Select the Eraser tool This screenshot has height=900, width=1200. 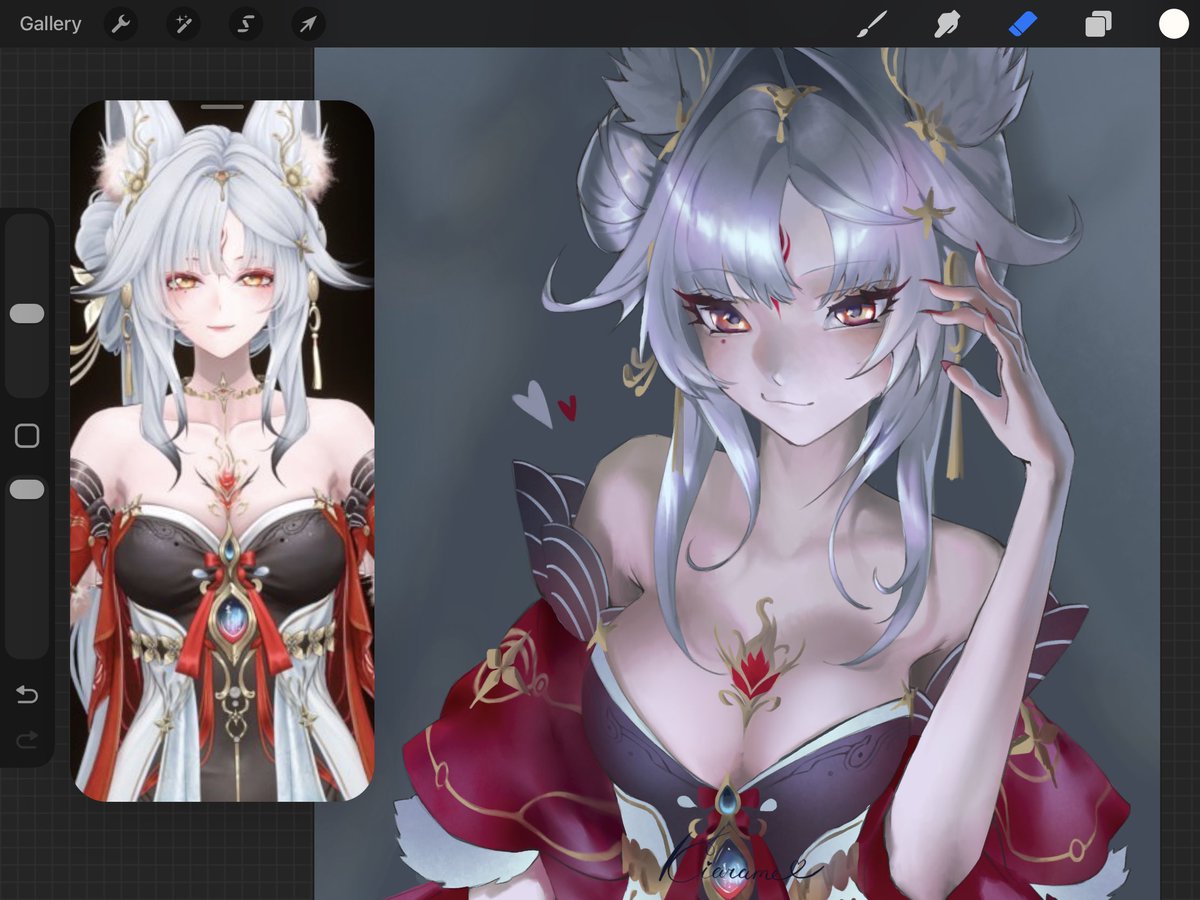1023,24
